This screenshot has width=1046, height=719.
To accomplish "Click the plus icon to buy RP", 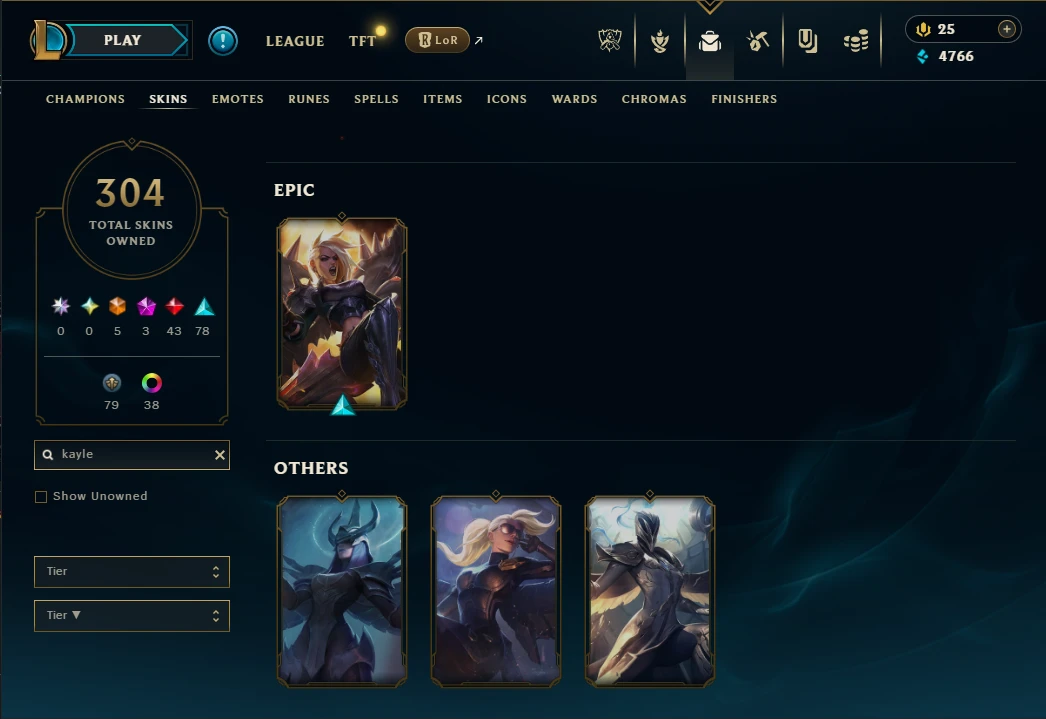I will (x=1007, y=29).
